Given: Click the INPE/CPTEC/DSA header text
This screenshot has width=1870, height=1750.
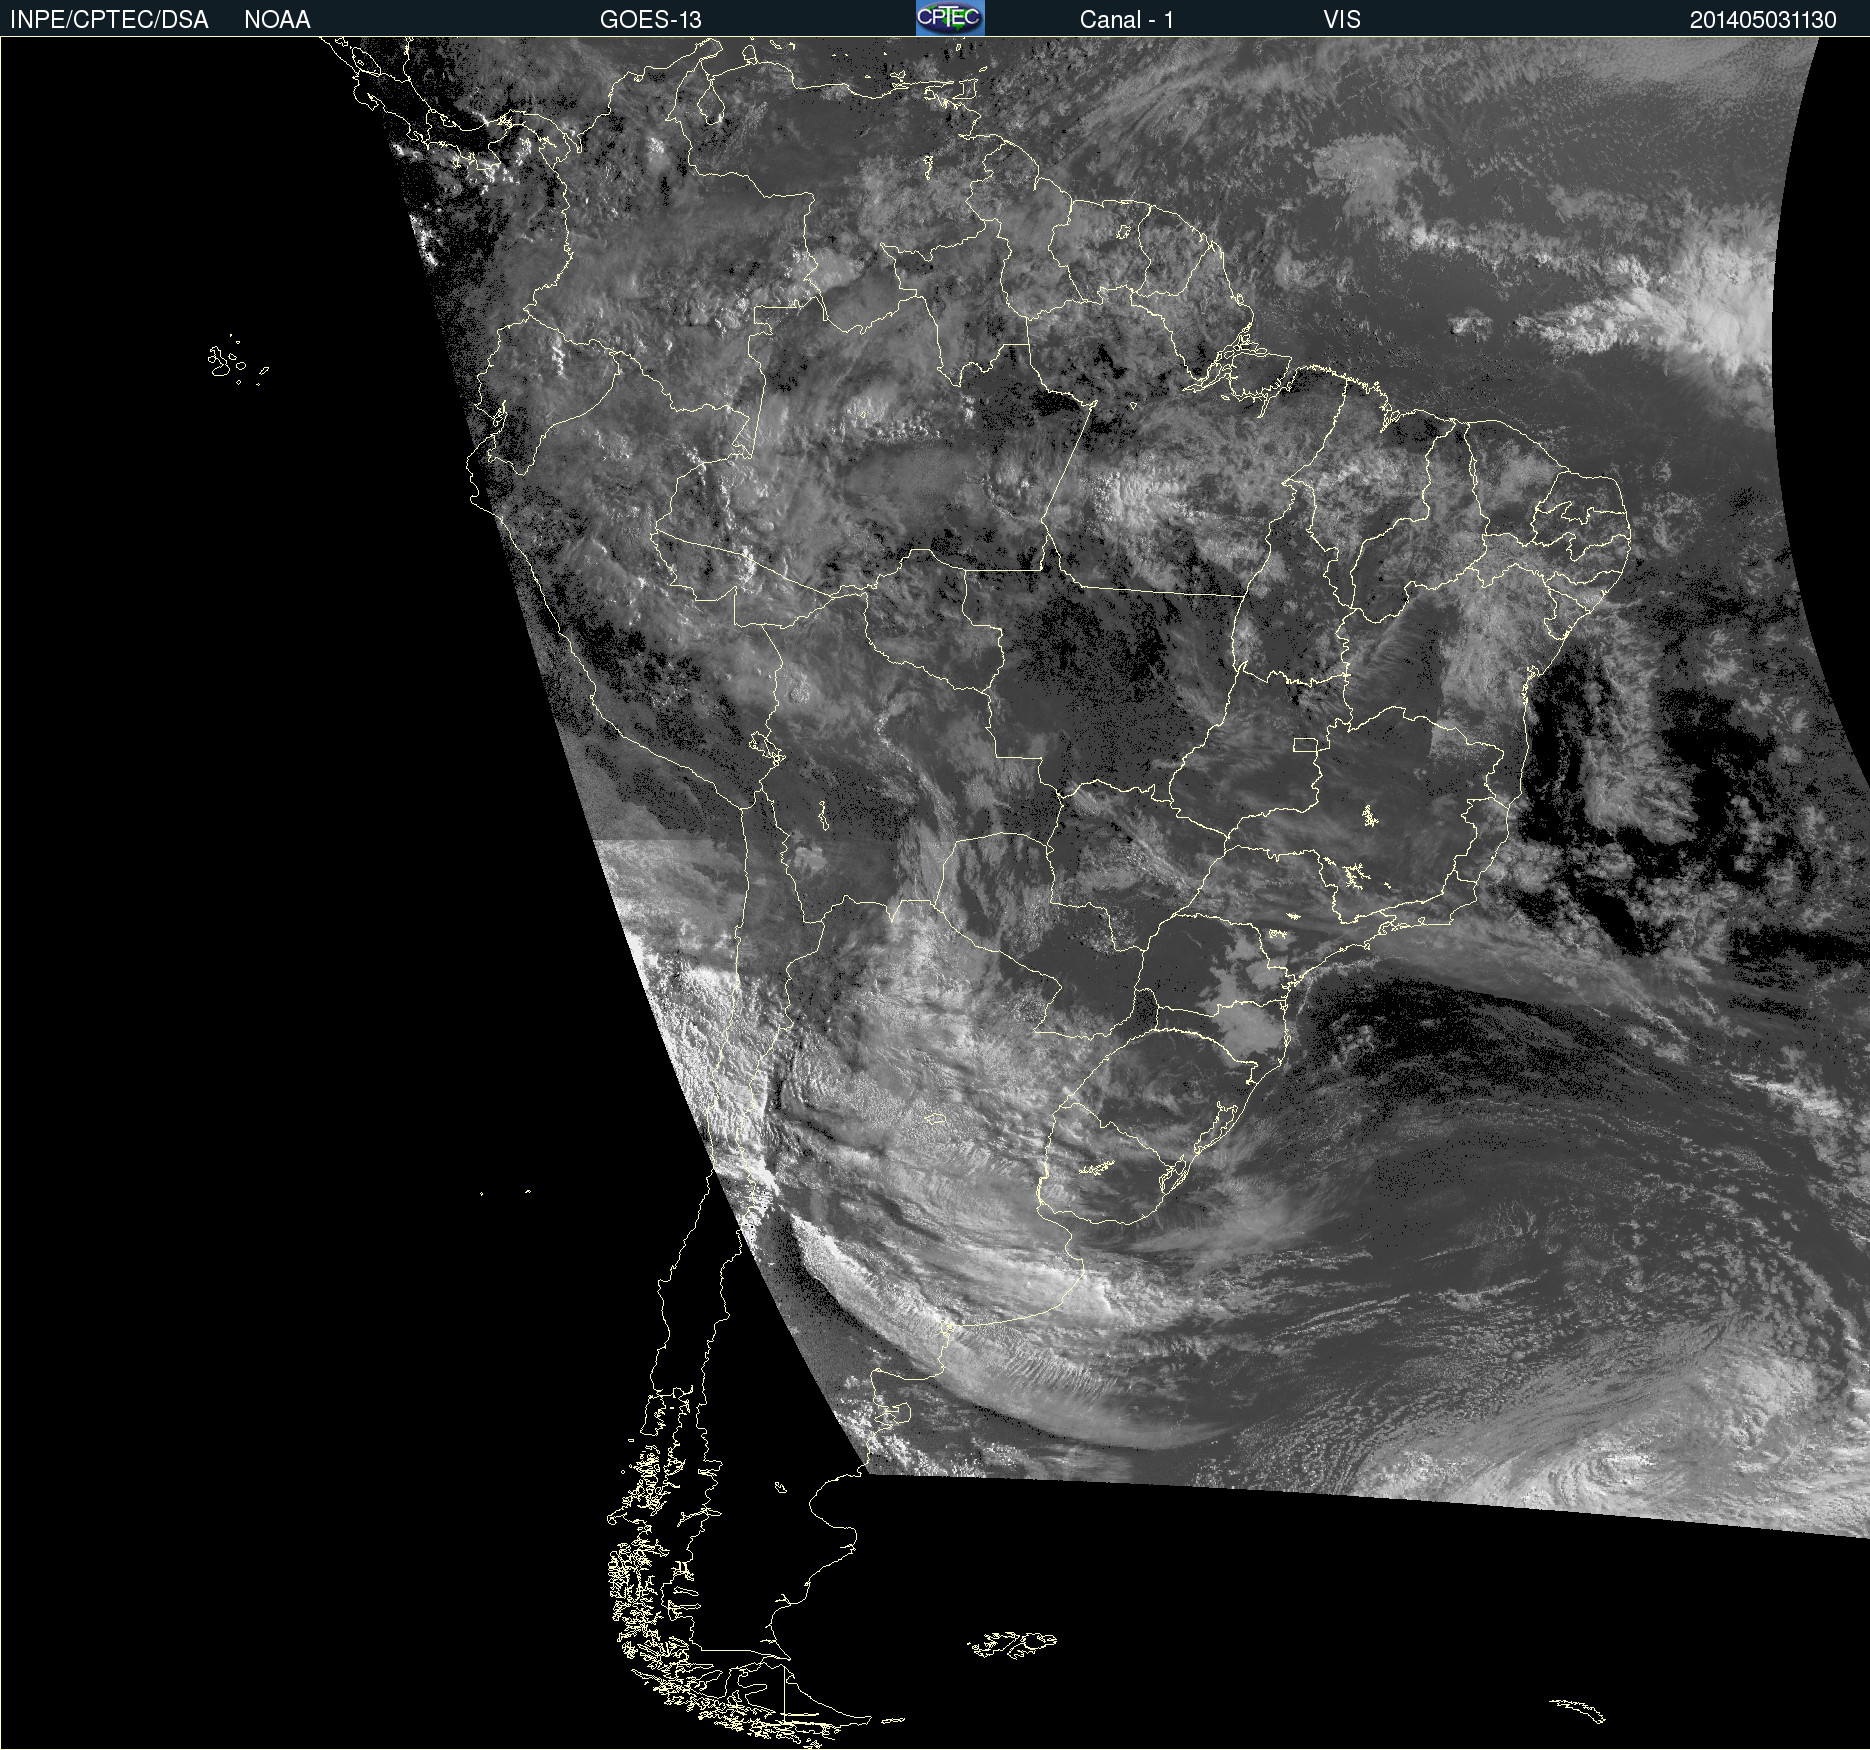Looking at the screenshot, I should pos(109,20).
